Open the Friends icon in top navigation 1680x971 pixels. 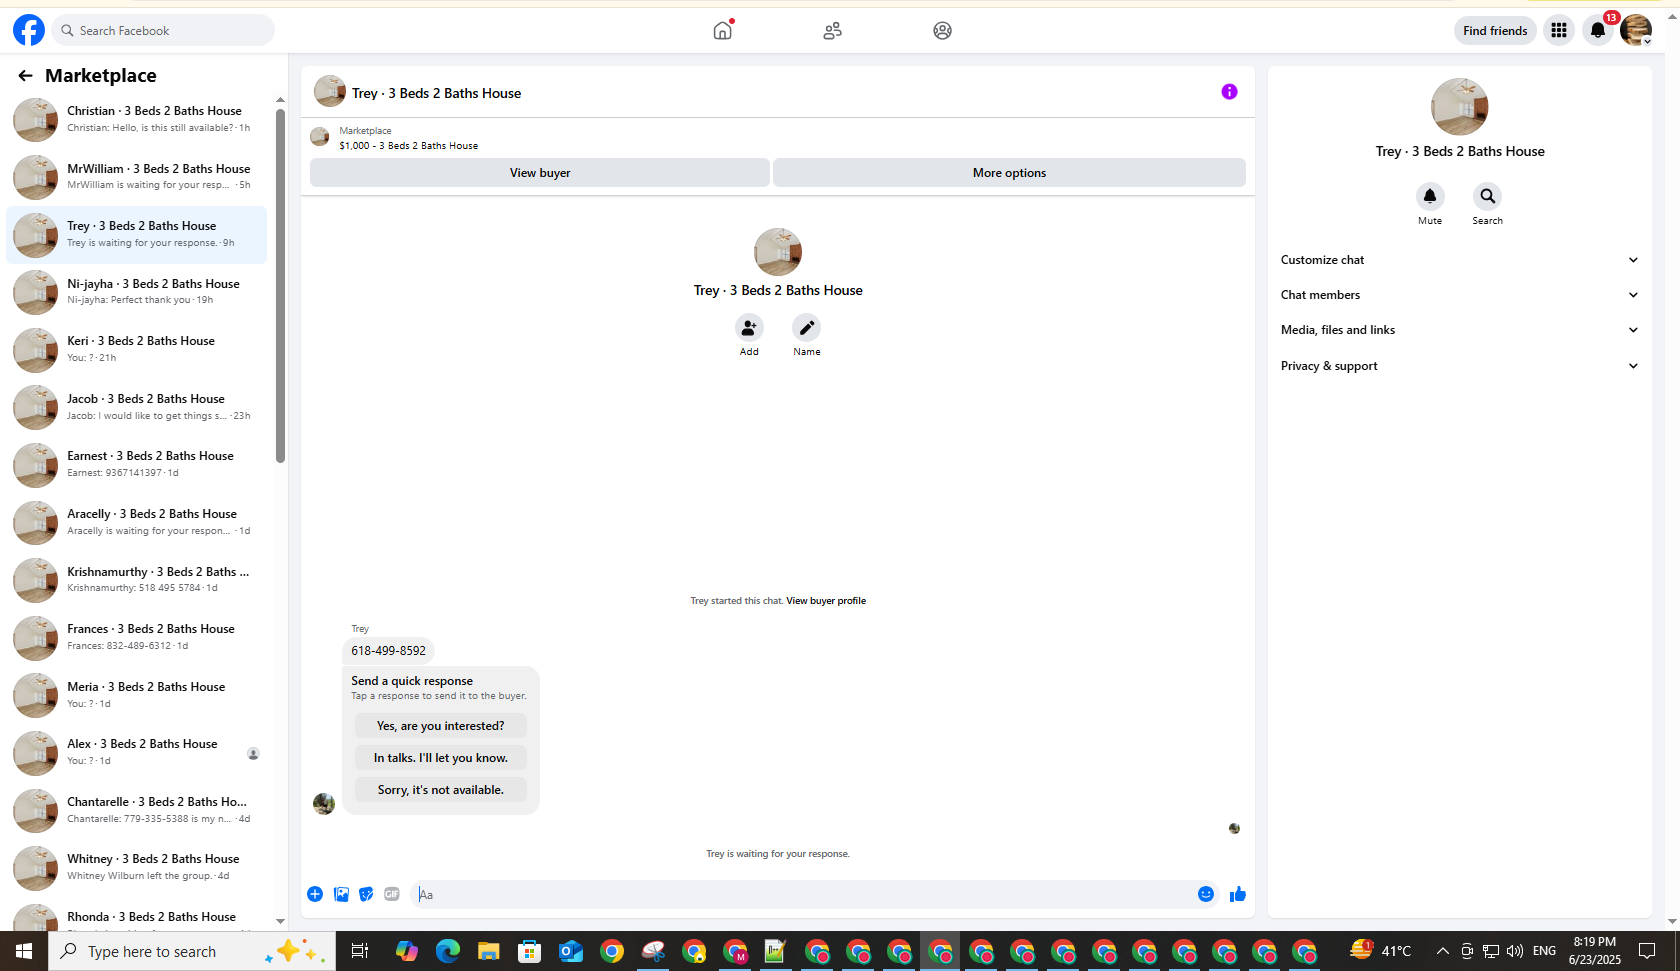point(832,31)
